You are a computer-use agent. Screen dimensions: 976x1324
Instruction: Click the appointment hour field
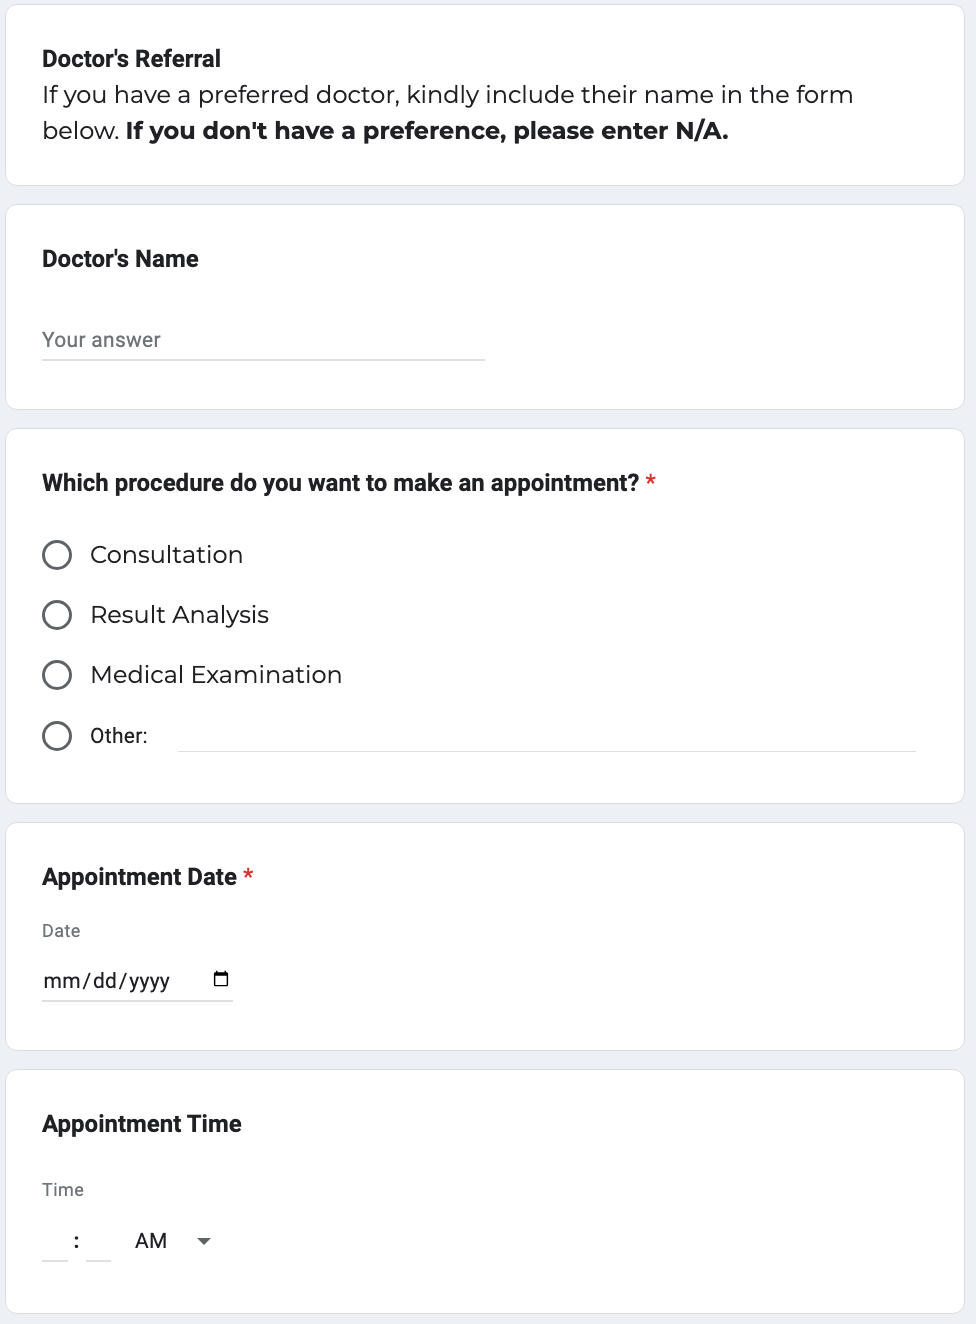tap(55, 1242)
